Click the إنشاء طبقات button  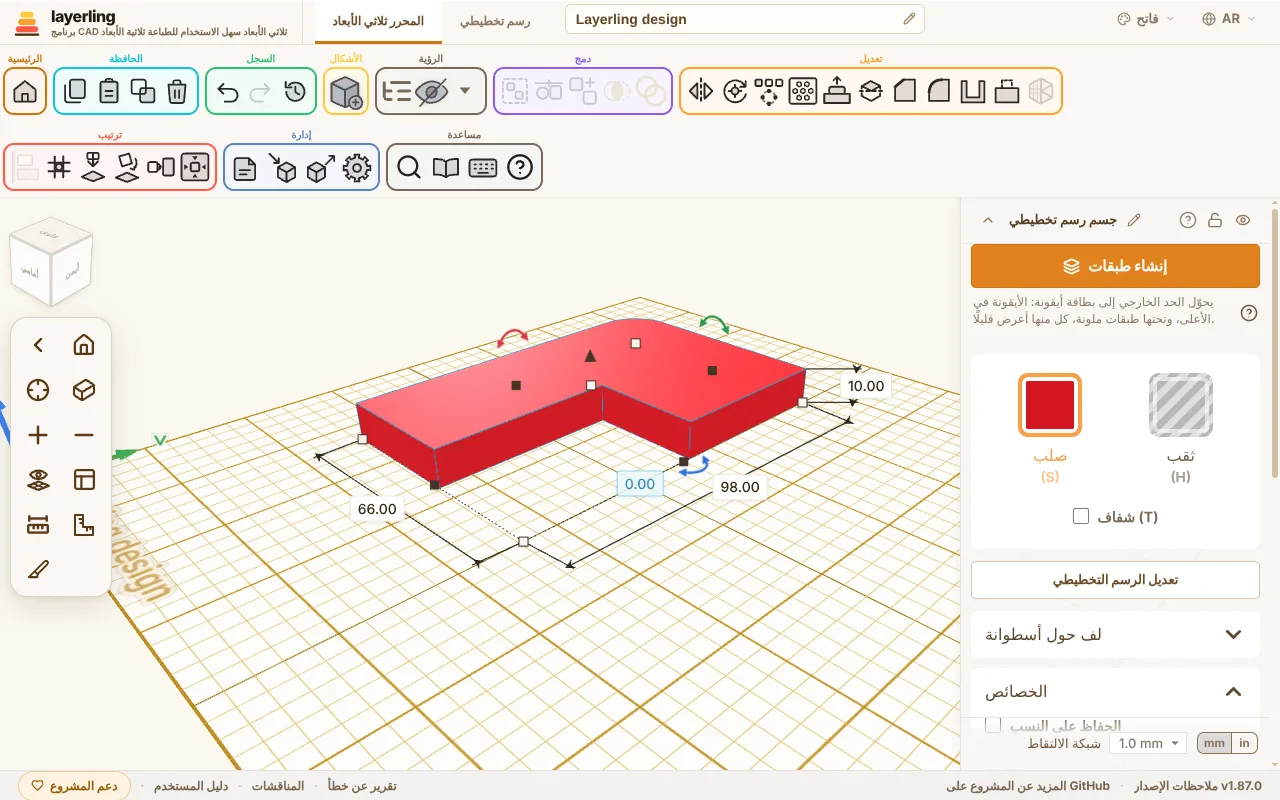click(1115, 266)
